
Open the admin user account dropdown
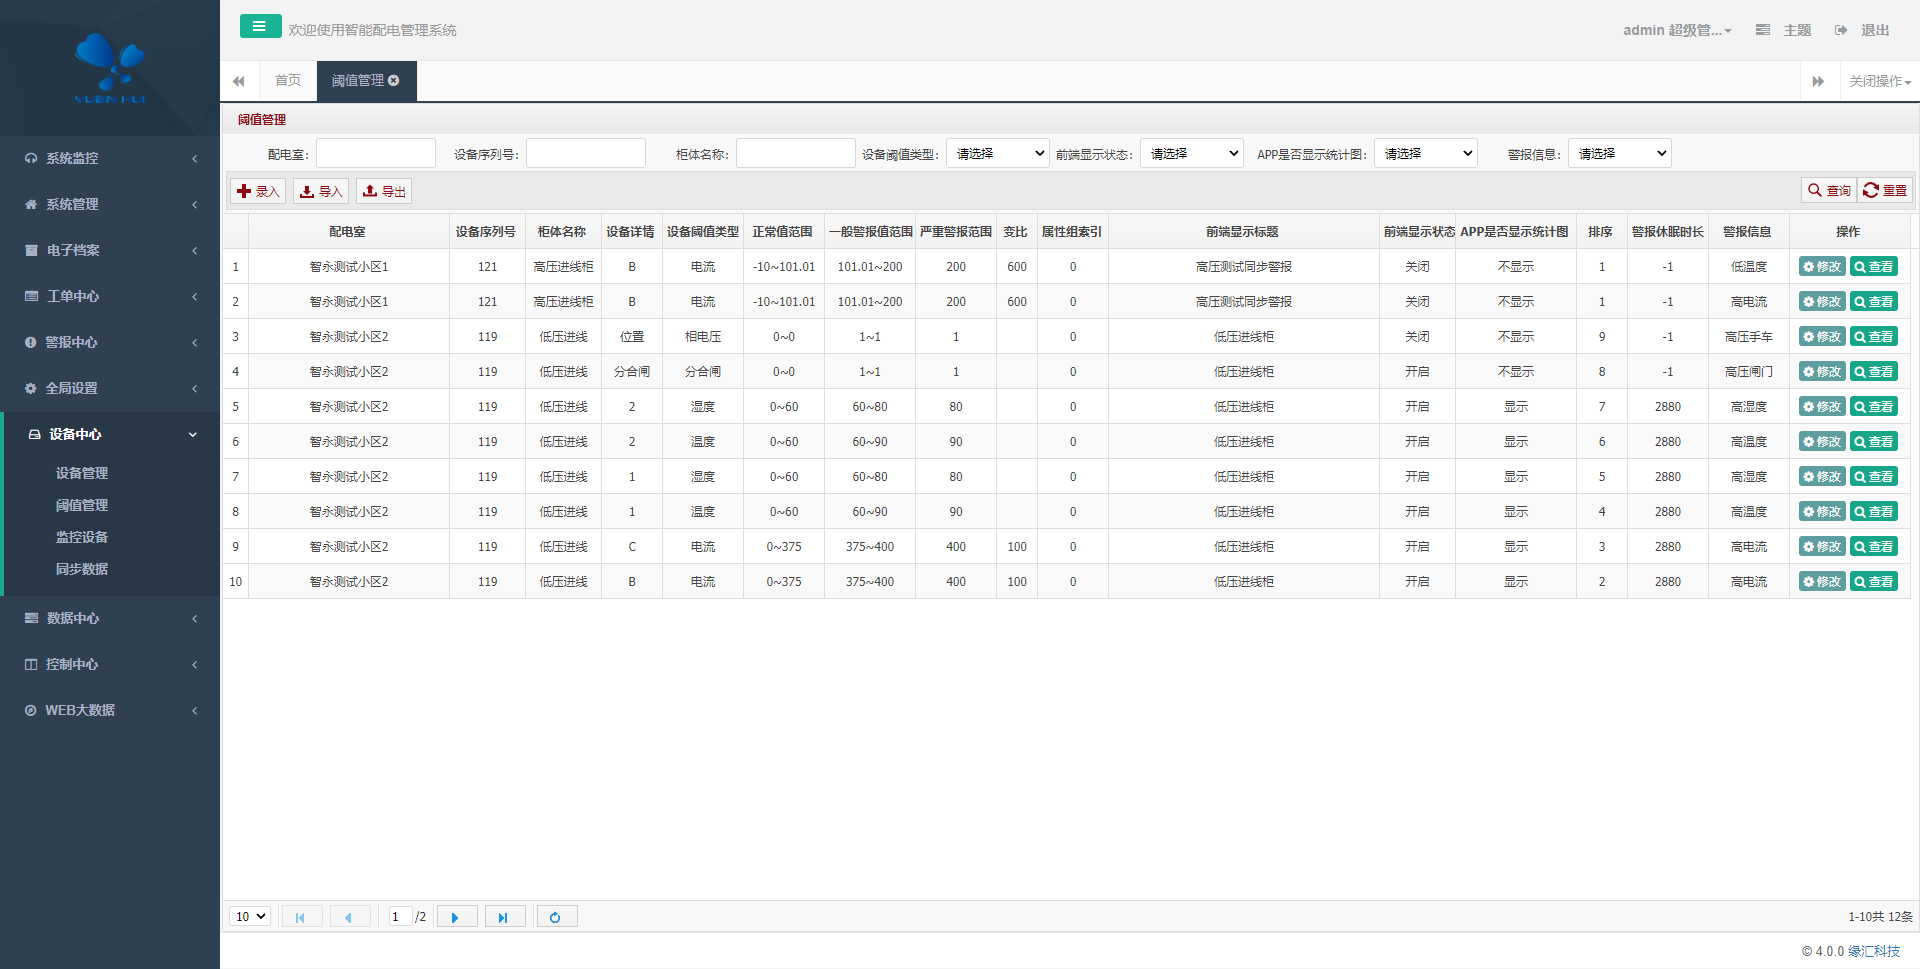tap(1676, 30)
